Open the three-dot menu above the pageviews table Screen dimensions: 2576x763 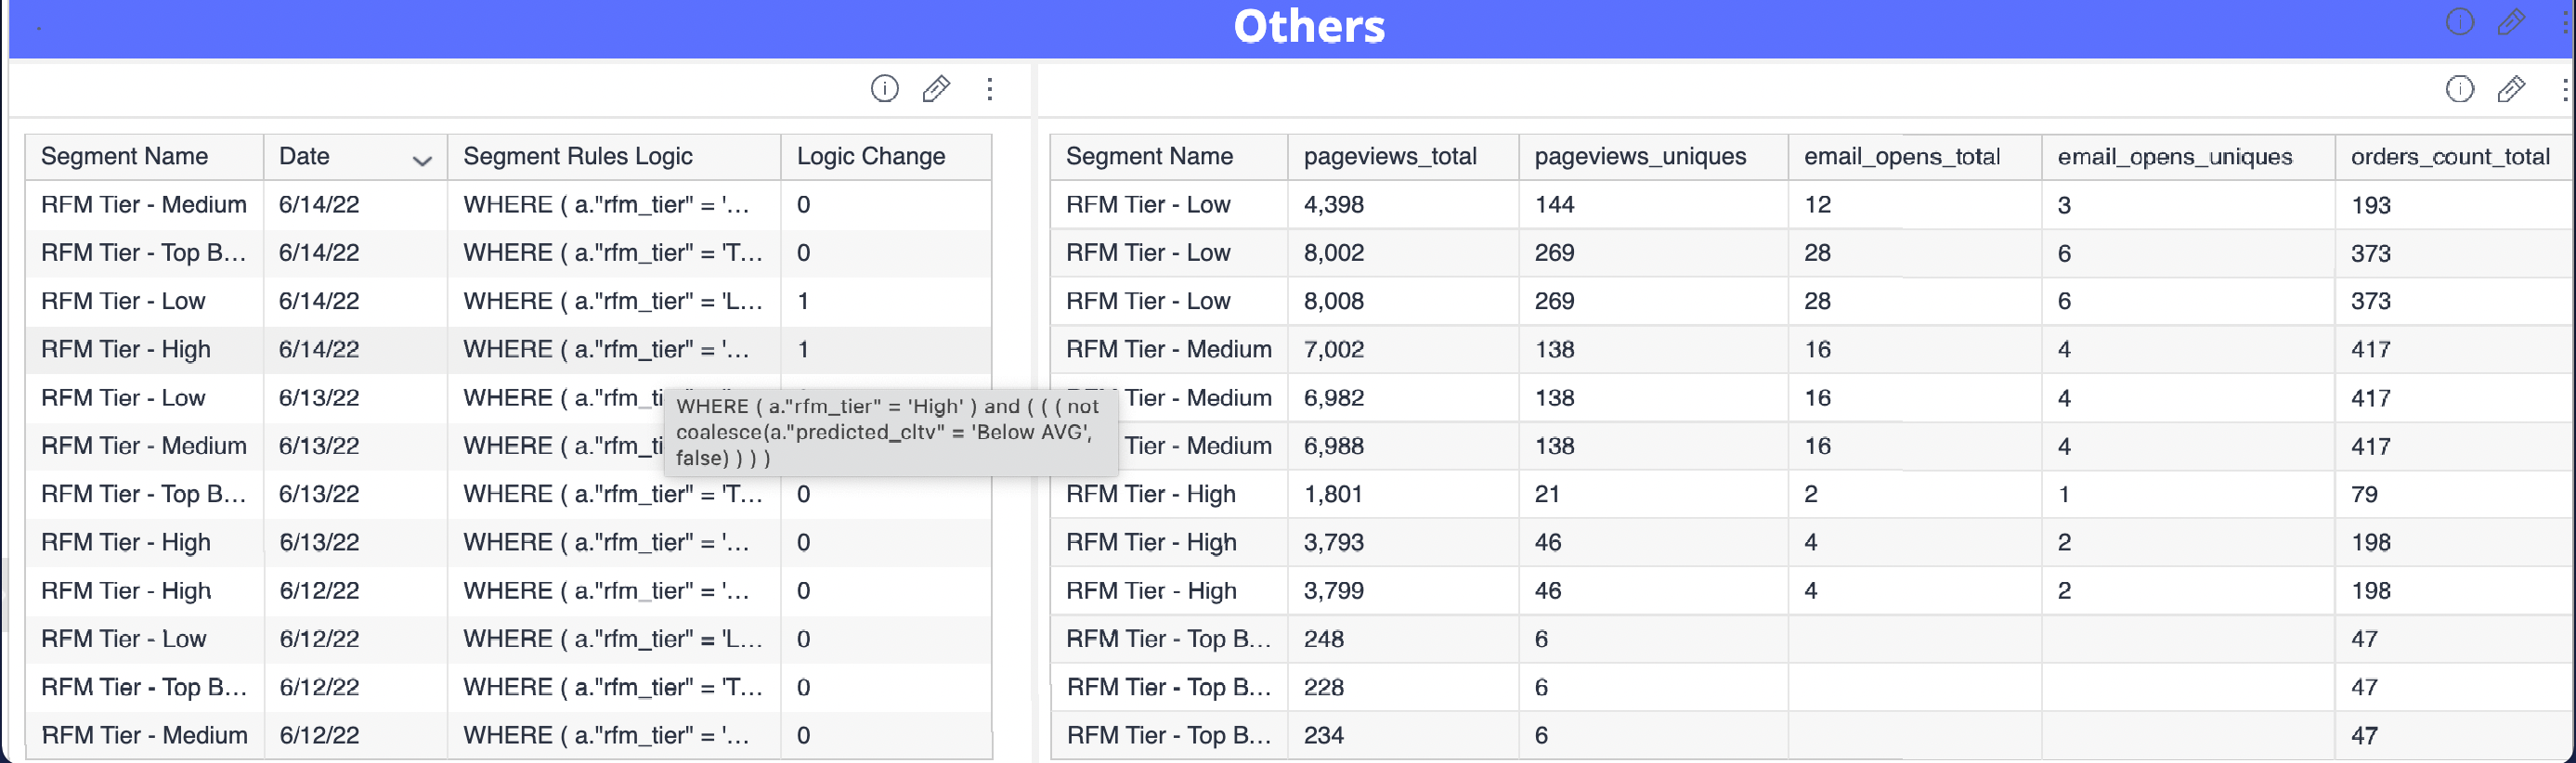tap(2564, 89)
